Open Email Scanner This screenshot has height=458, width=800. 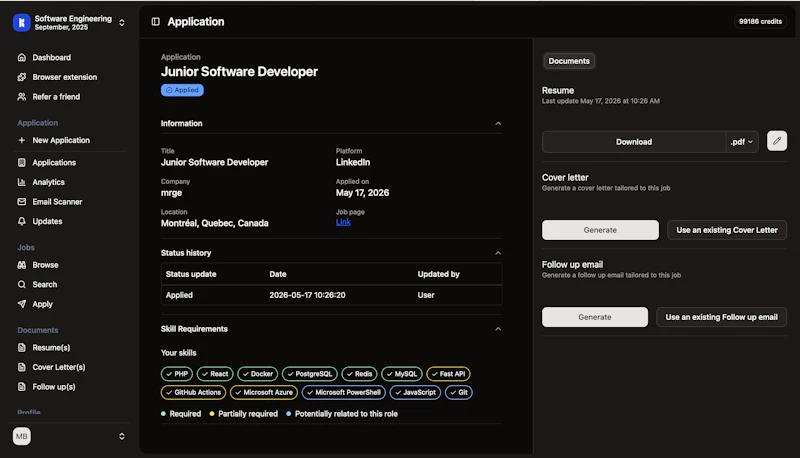coord(57,202)
